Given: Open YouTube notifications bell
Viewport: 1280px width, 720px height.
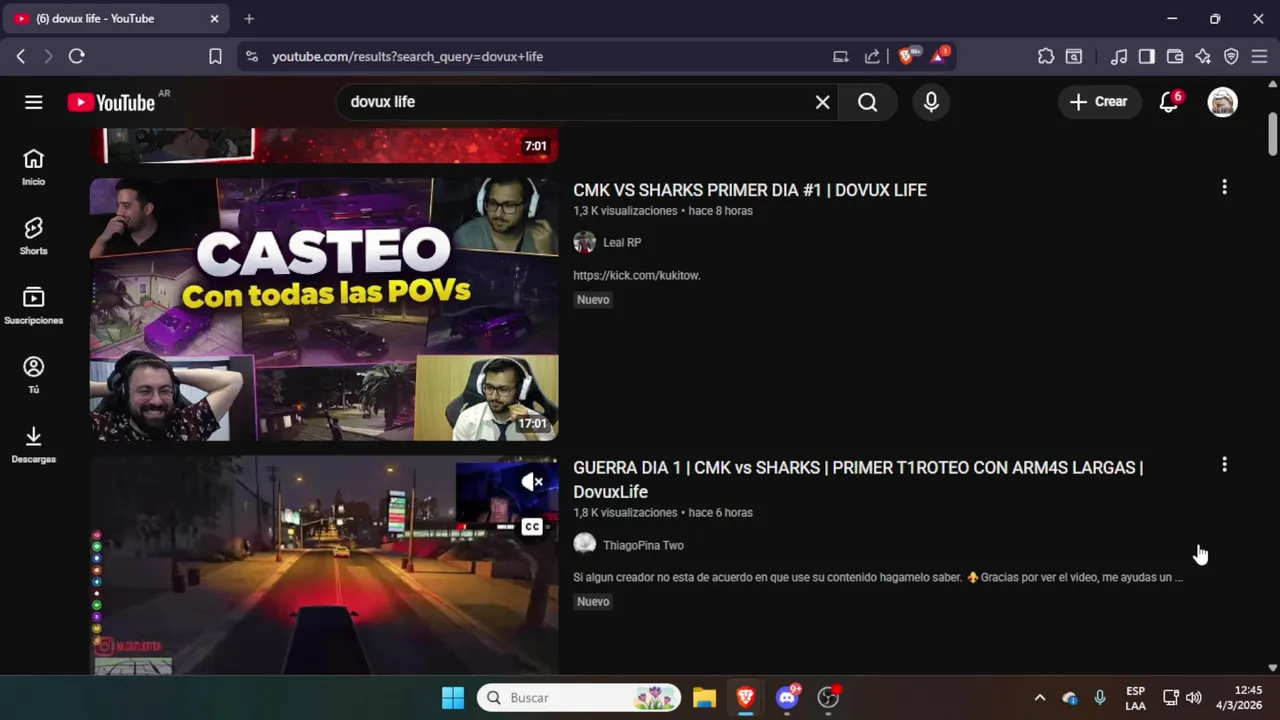Looking at the screenshot, I should click(x=1168, y=102).
